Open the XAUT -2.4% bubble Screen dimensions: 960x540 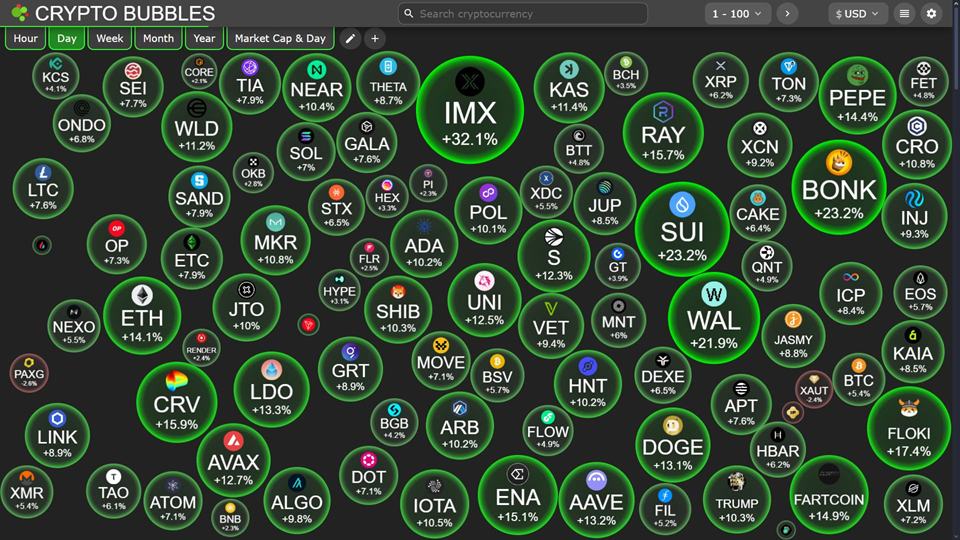point(814,389)
